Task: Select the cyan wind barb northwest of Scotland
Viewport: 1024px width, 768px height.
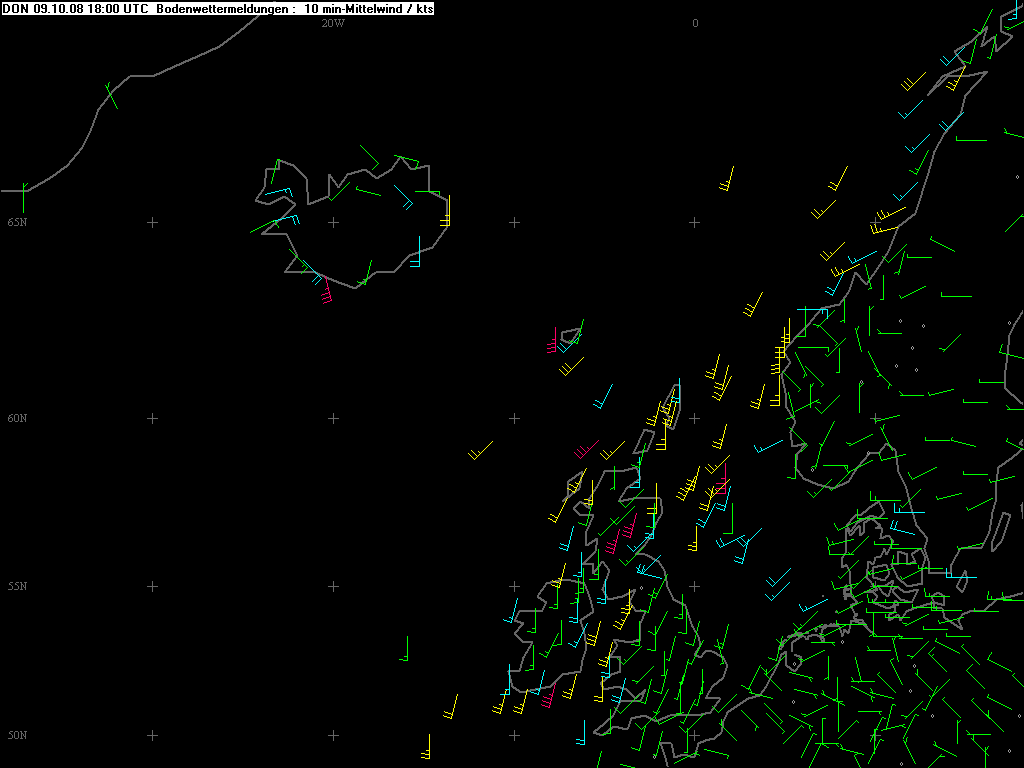Action: point(602,397)
